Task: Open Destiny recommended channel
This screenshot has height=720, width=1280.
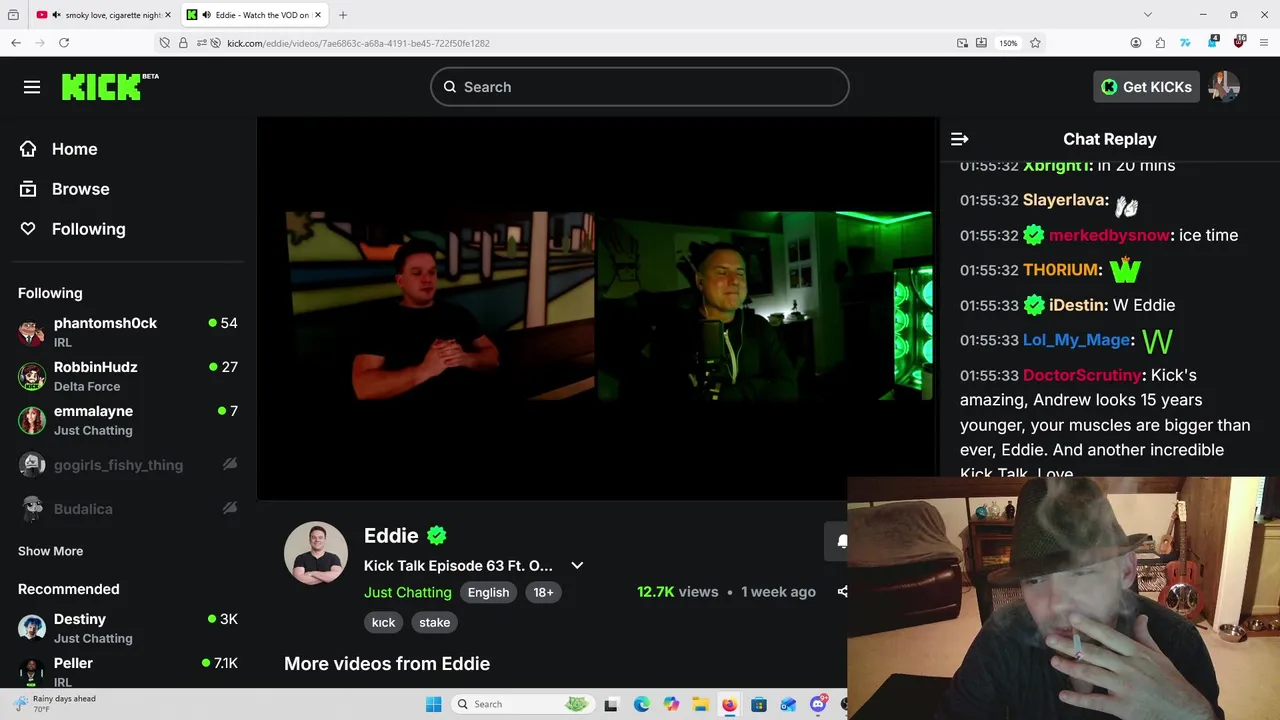Action: coord(128,628)
